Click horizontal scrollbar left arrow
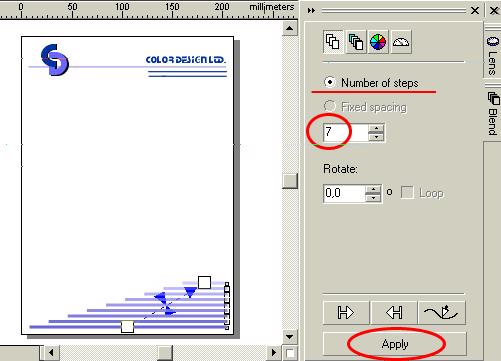501x361 pixels. (51, 352)
